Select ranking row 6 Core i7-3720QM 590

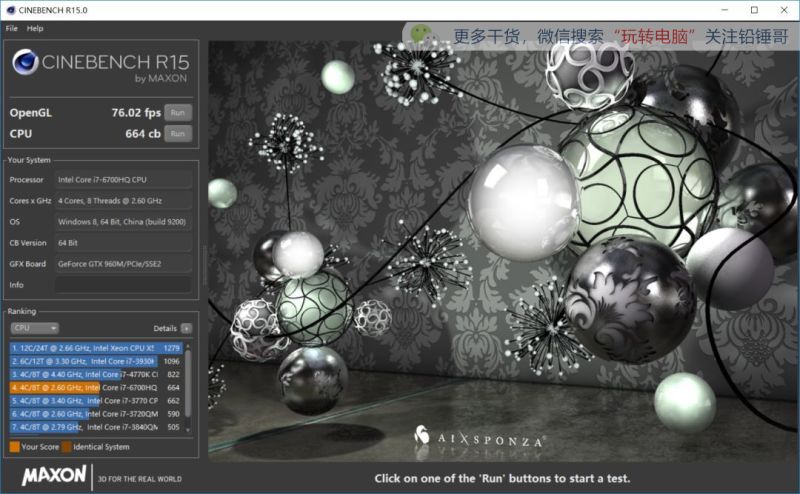click(x=96, y=414)
